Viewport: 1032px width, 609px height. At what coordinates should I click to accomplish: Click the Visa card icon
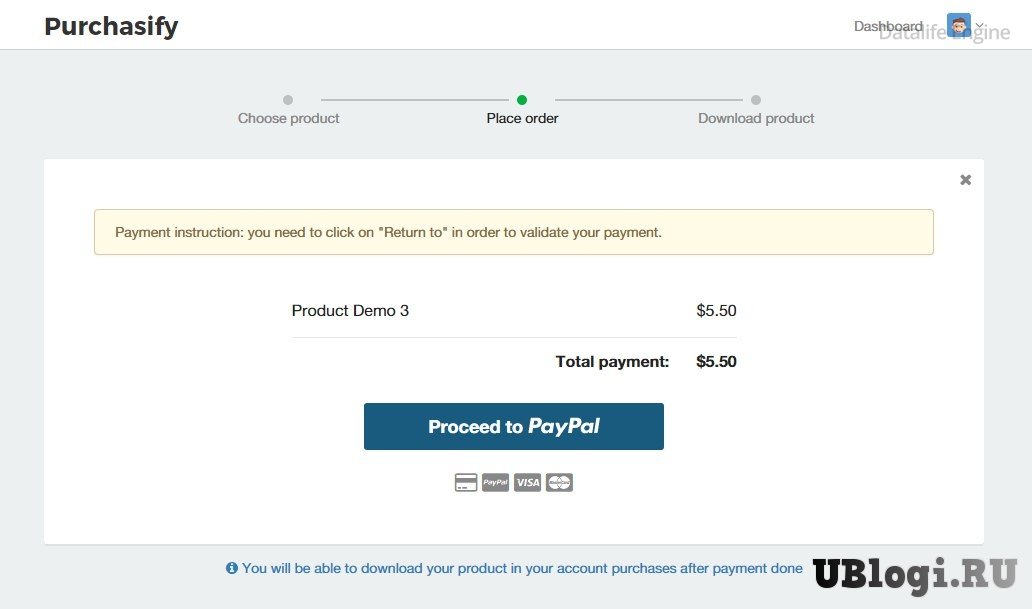point(527,483)
